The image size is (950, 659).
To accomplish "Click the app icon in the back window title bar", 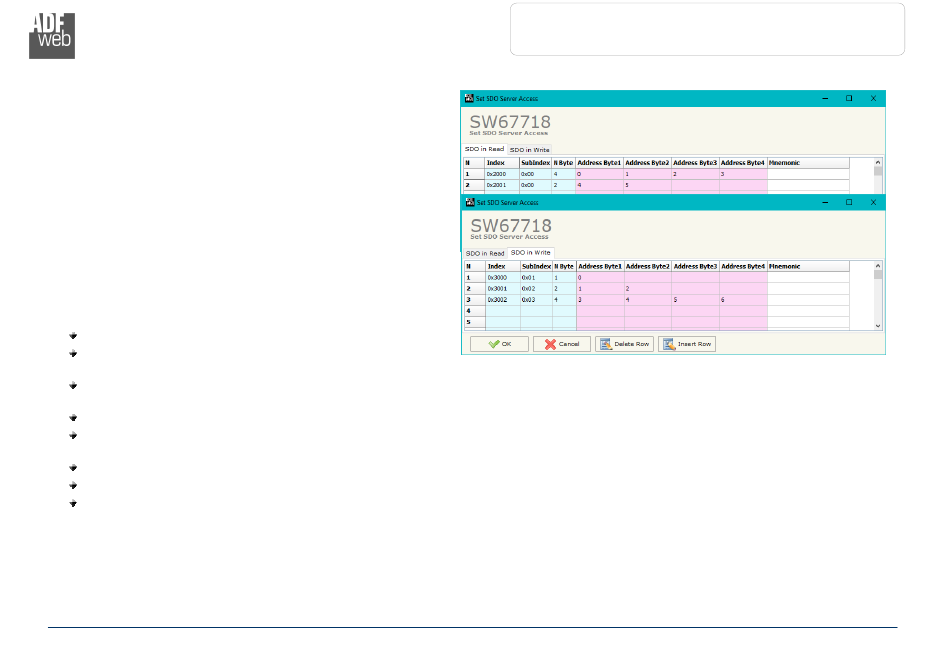I will 469,98.
